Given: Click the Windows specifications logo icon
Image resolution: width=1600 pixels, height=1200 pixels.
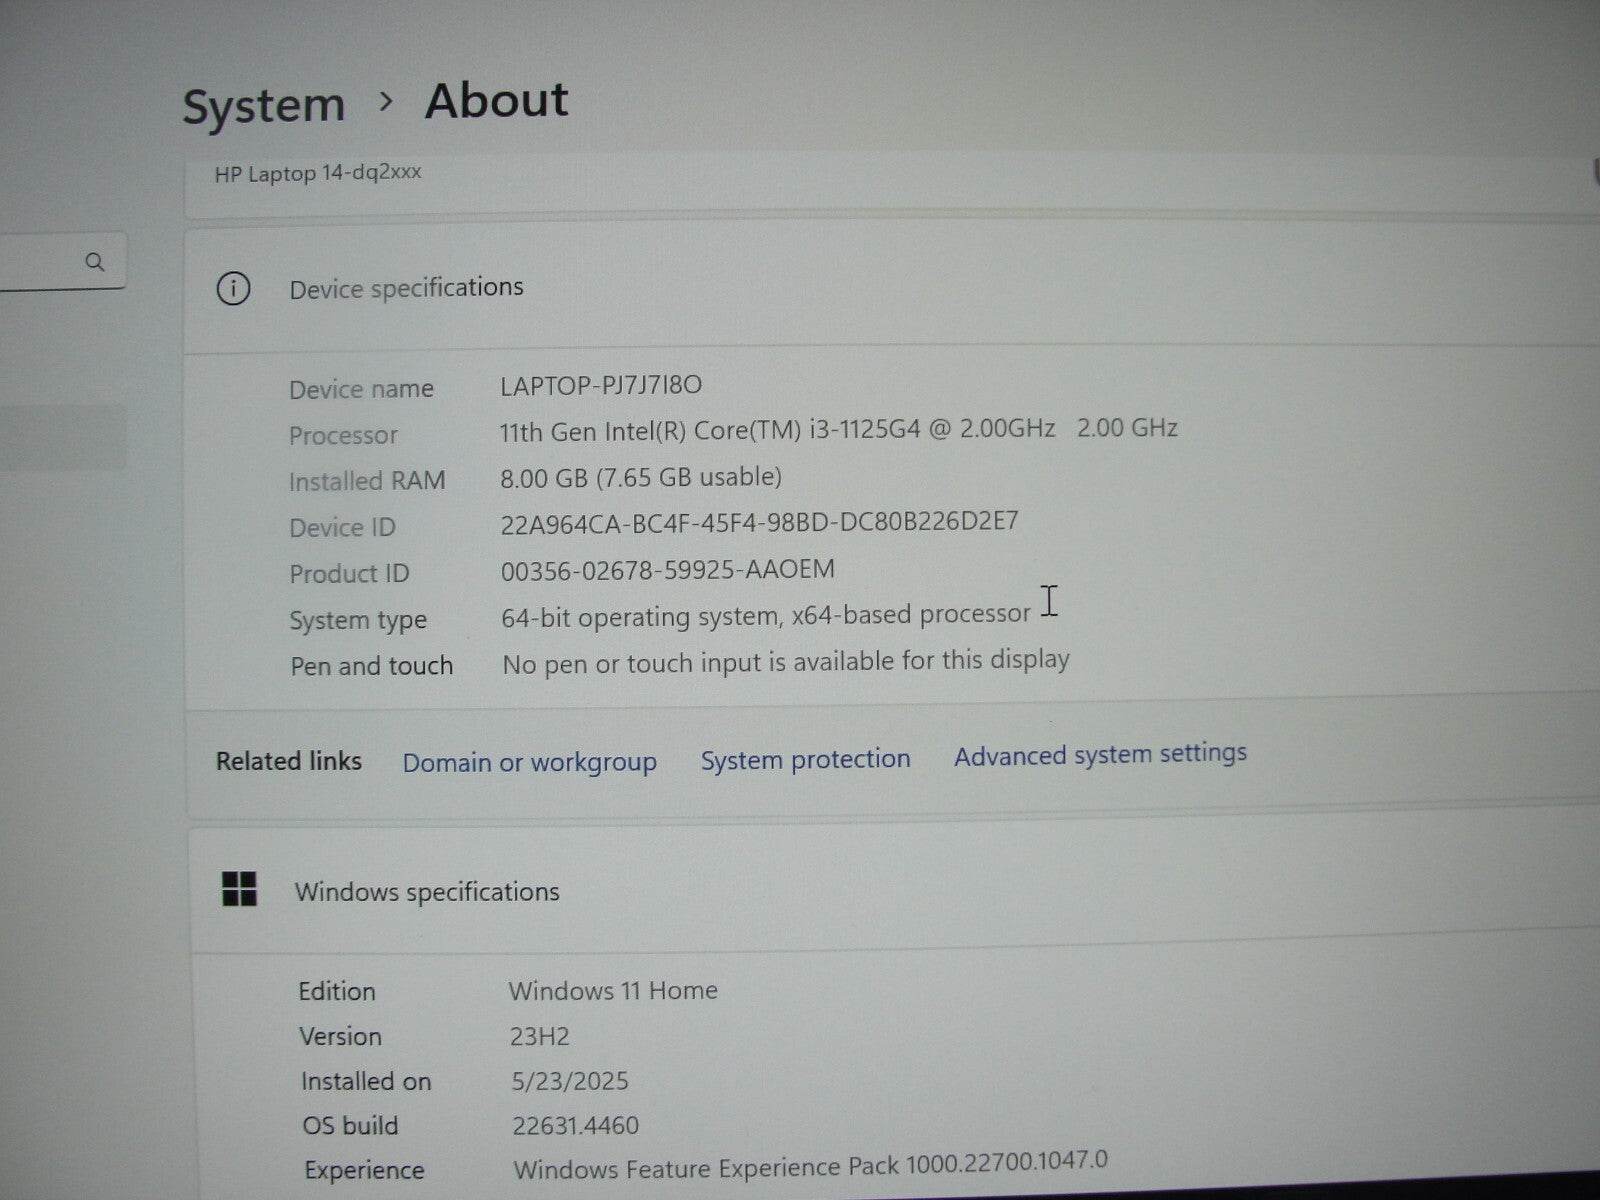Looking at the screenshot, I should (x=240, y=890).
